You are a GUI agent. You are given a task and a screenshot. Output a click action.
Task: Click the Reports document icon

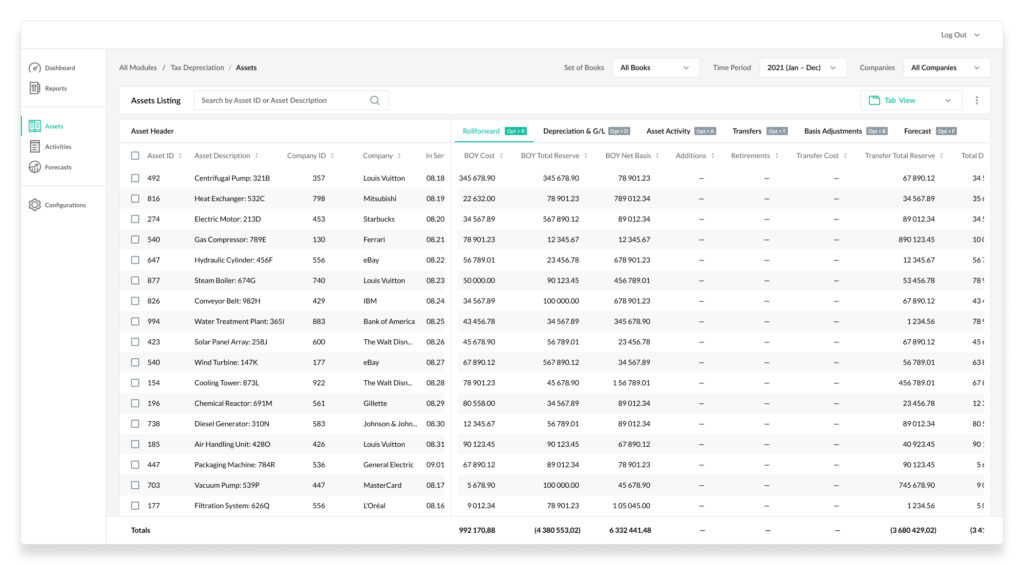35,88
